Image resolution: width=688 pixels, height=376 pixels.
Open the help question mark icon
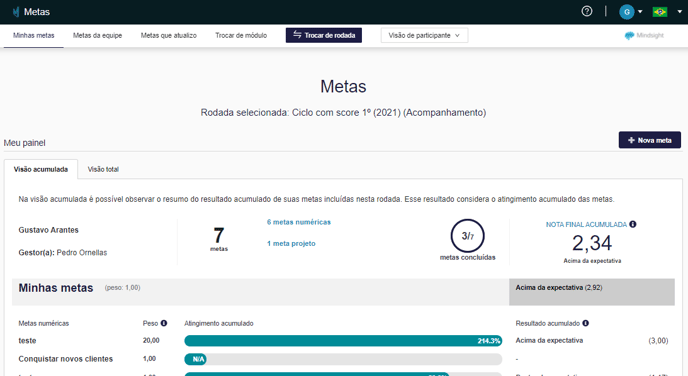pos(587,11)
